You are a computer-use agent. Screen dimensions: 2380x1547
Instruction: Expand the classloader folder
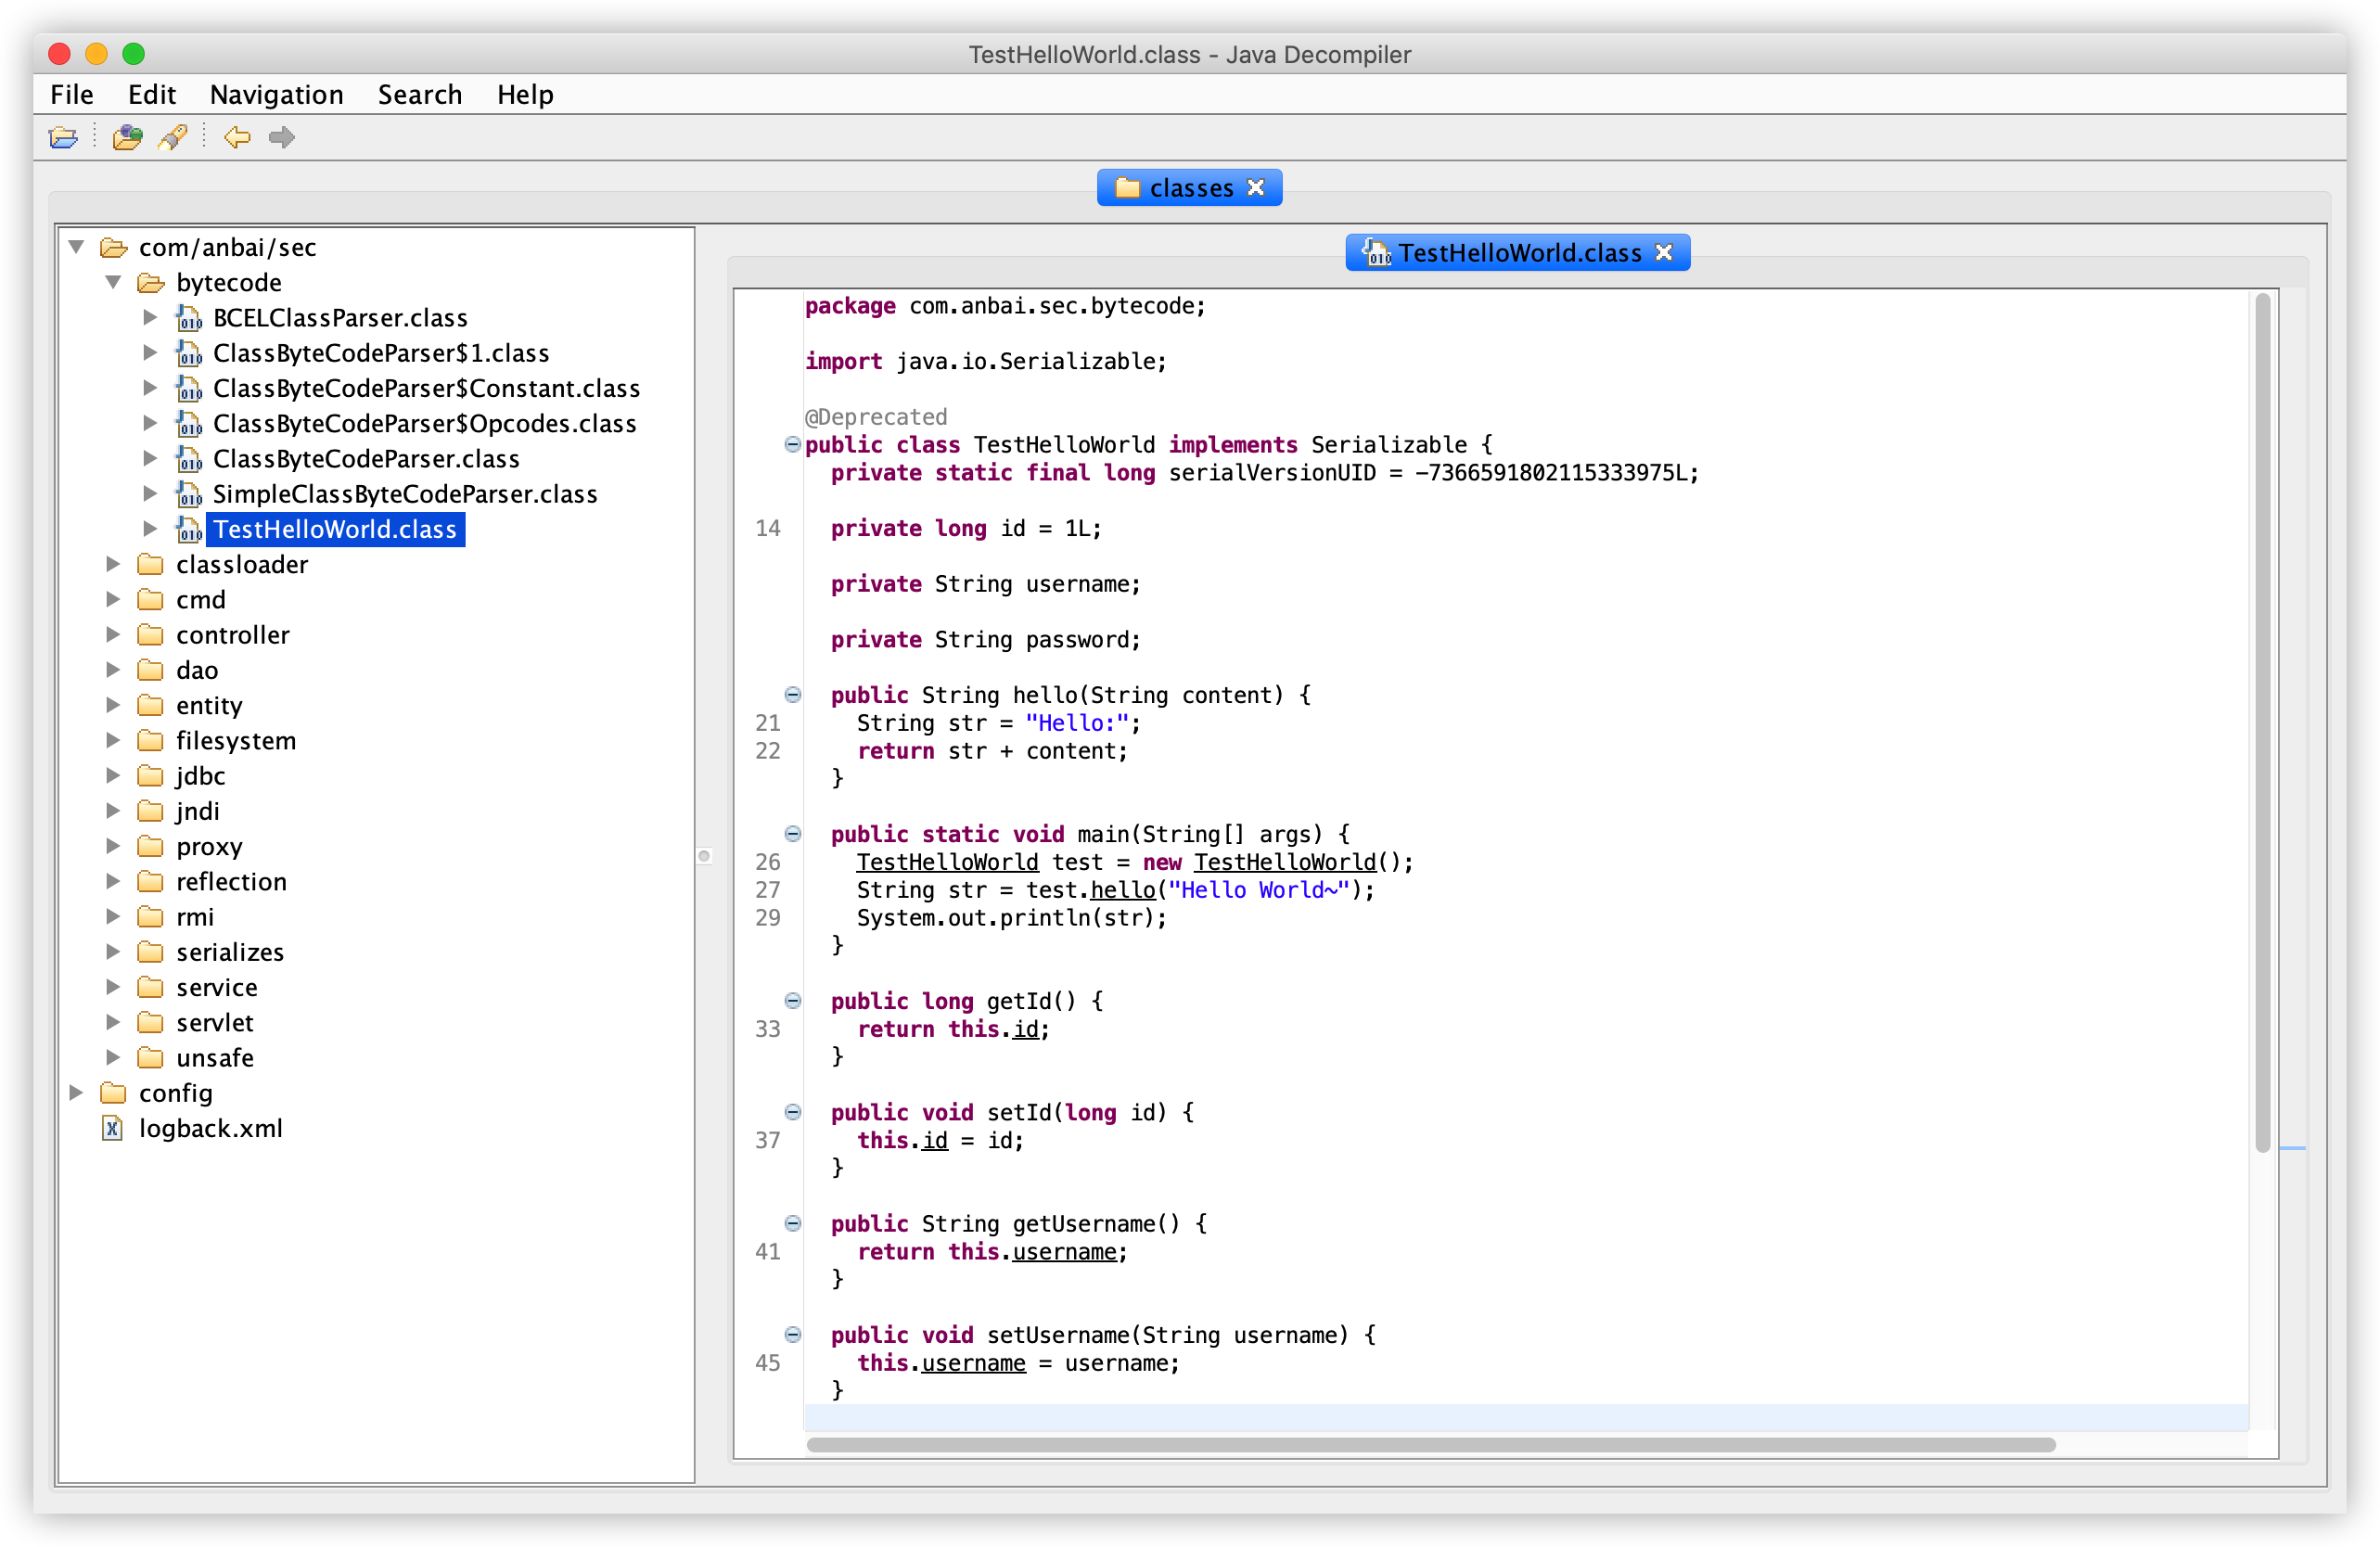pos(113,564)
